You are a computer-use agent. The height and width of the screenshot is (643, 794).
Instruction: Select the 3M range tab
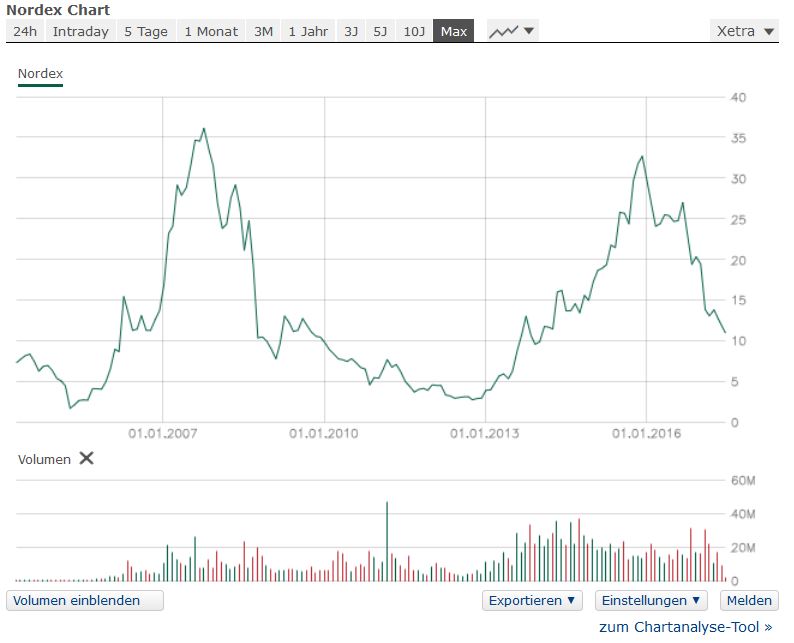click(x=263, y=31)
